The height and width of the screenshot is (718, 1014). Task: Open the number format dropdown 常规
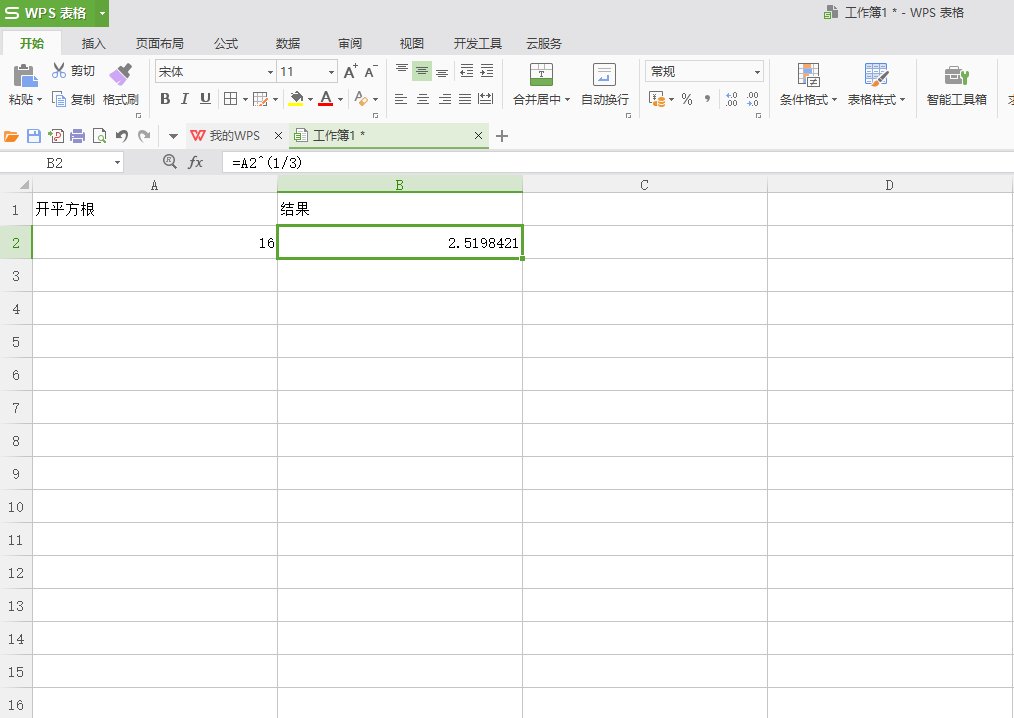757,72
